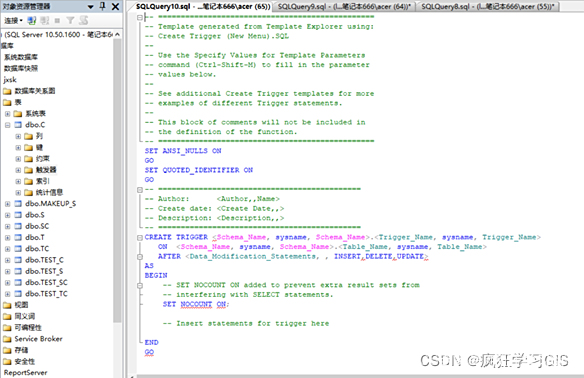Viewport: 584px width, 378px height.
Task: Open the Object Explorer window position dropdown arrow
Action: click(91, 7)
